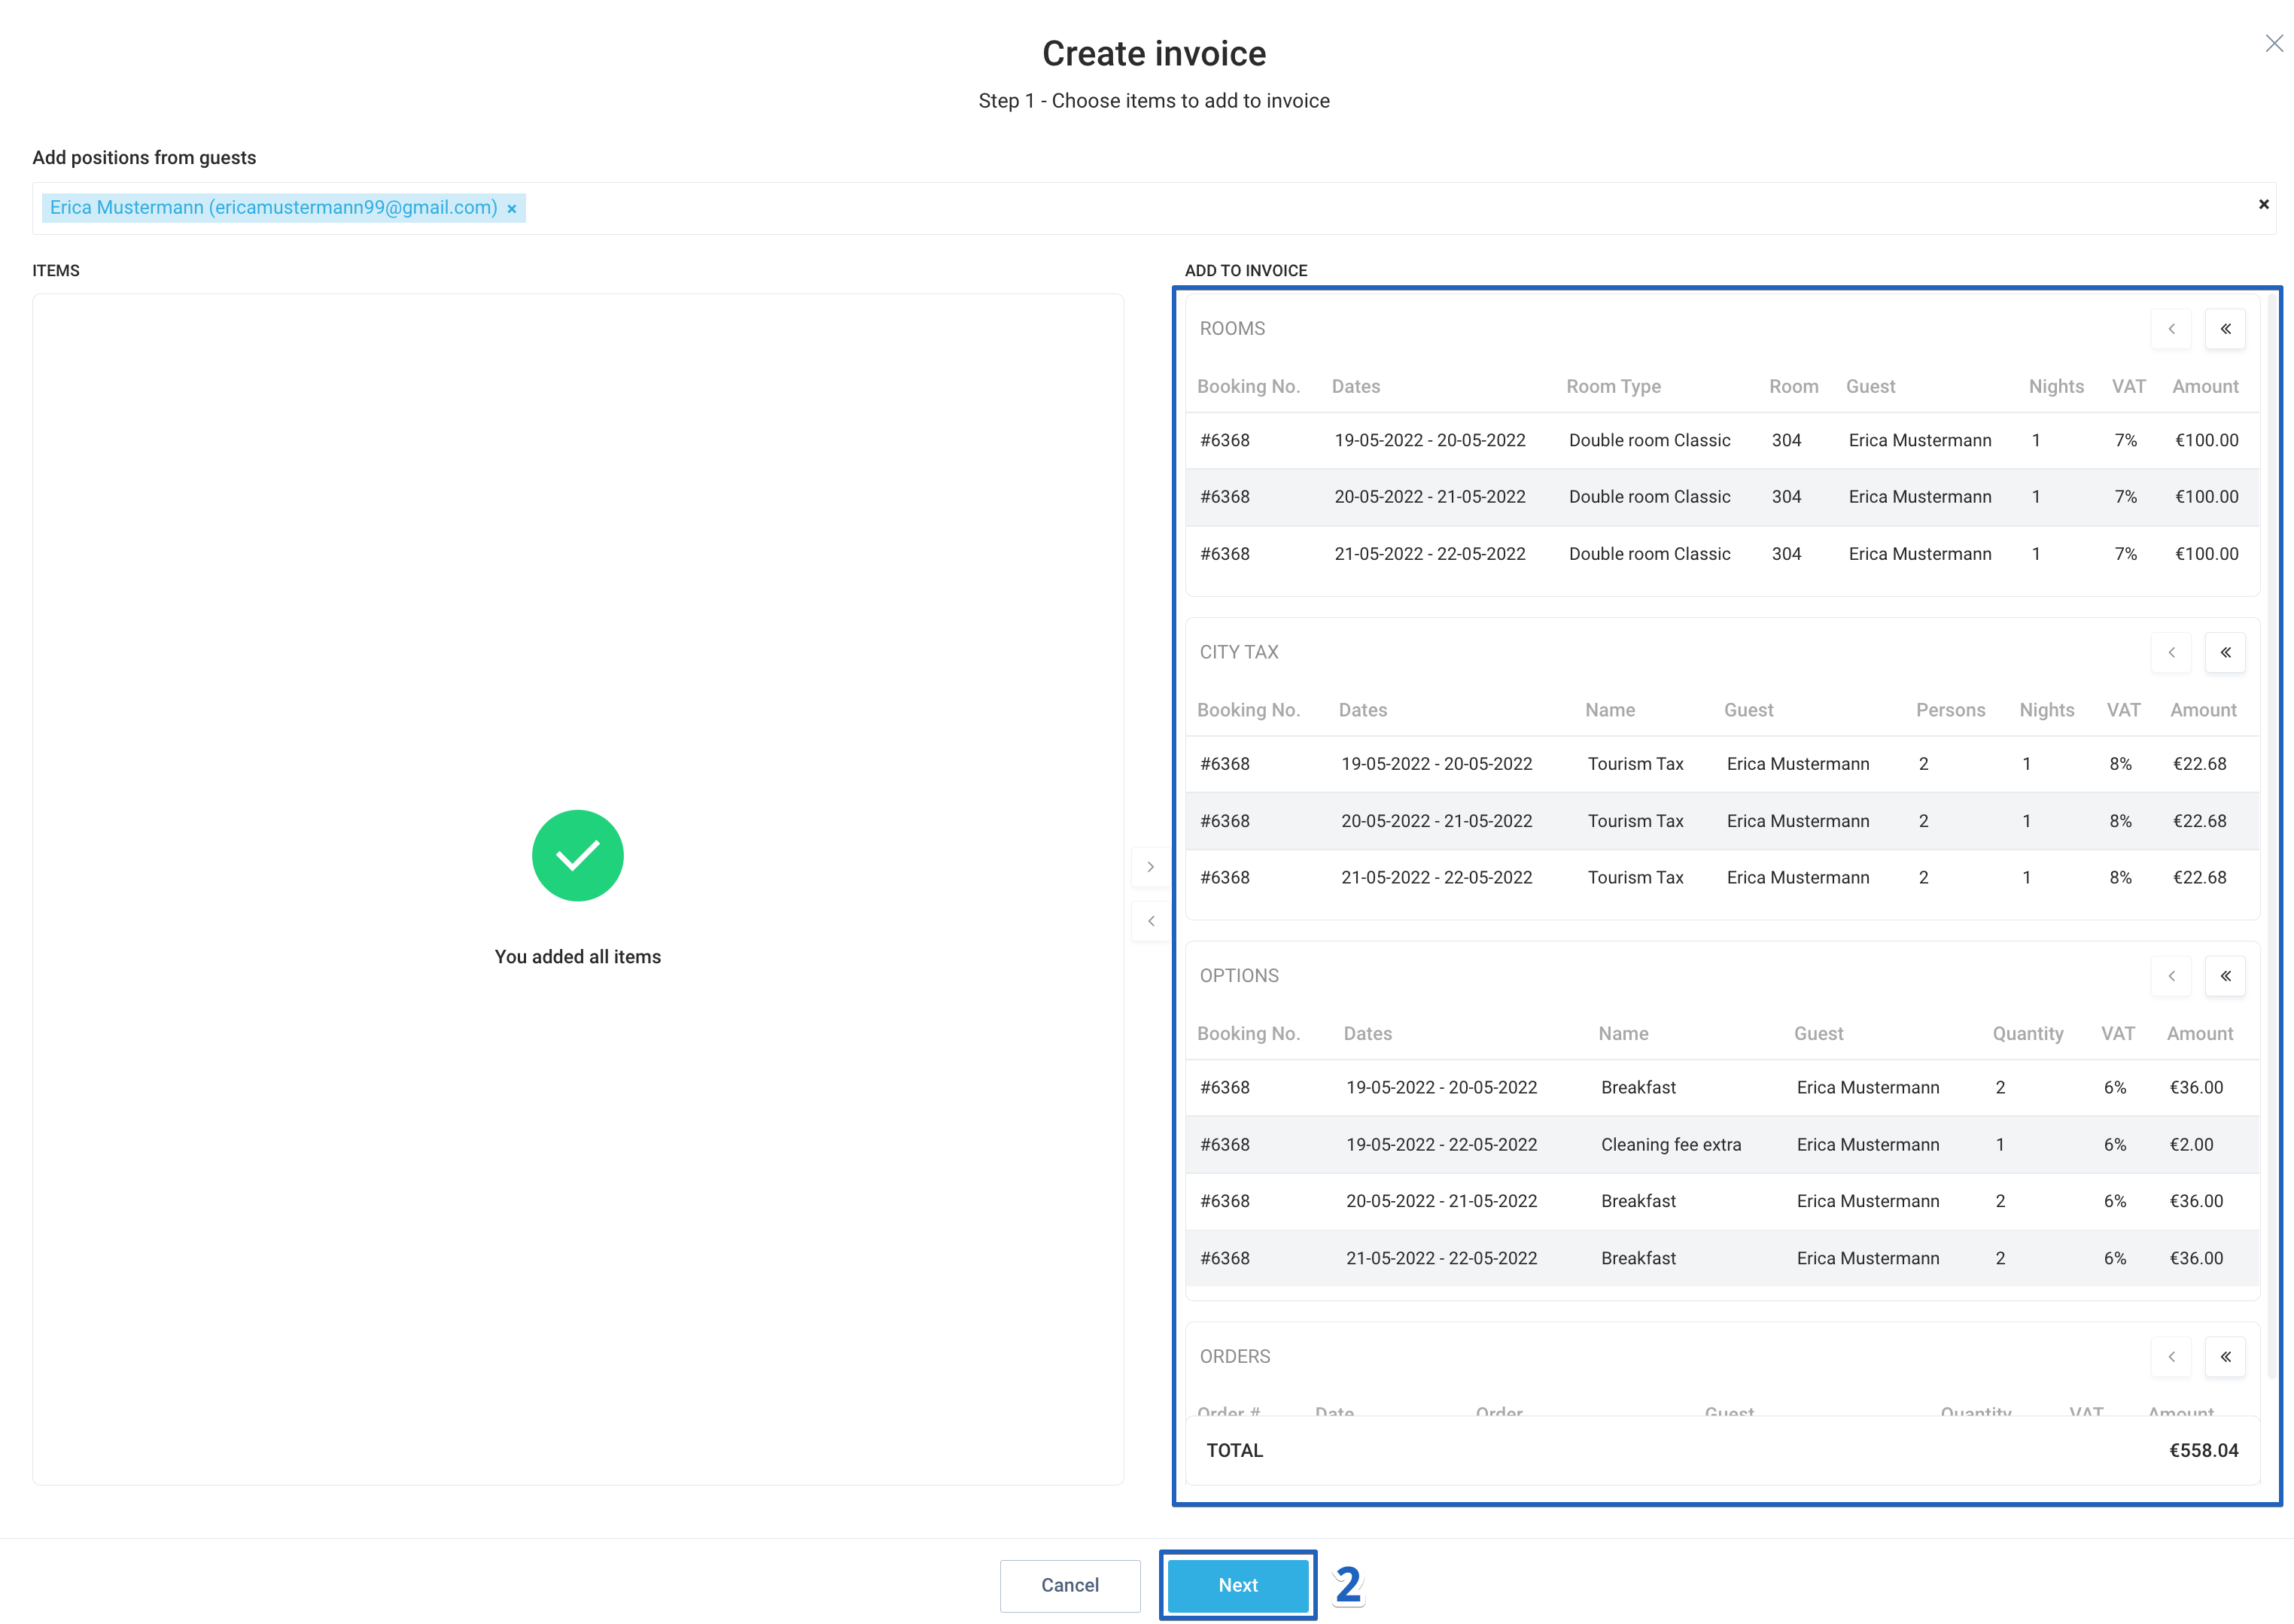Click the TOTAL amount €558.04
This screenshot has height=1624, width=2294.
pos(2203,1451)
